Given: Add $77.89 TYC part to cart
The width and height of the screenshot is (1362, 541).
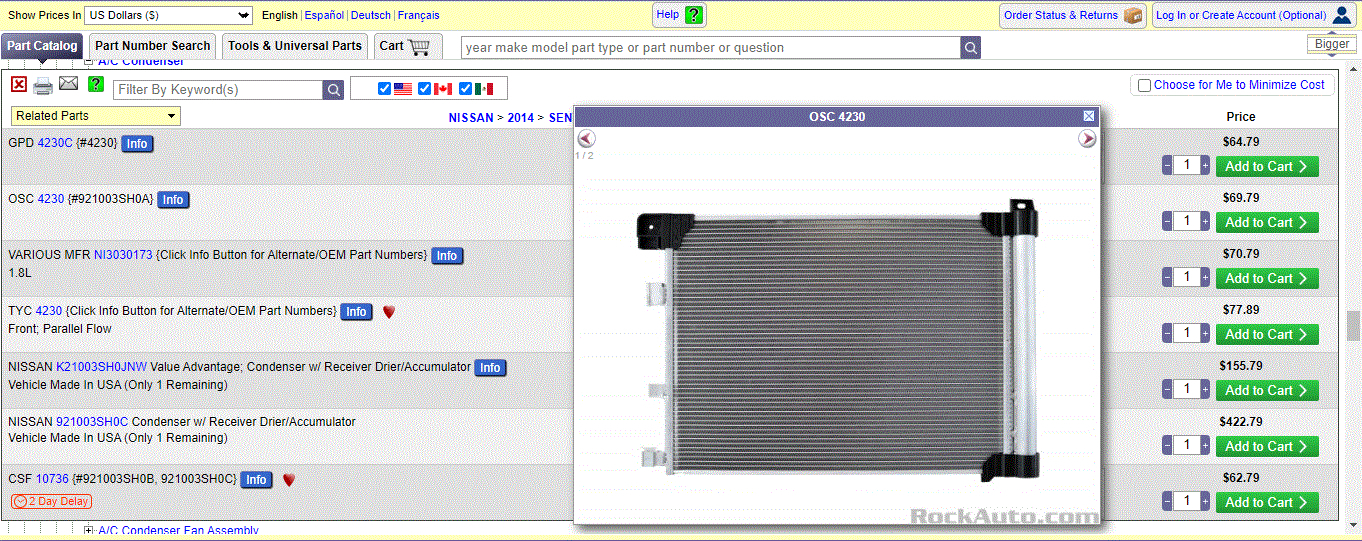Looking at the screenshot, I should pos(1266,335).
